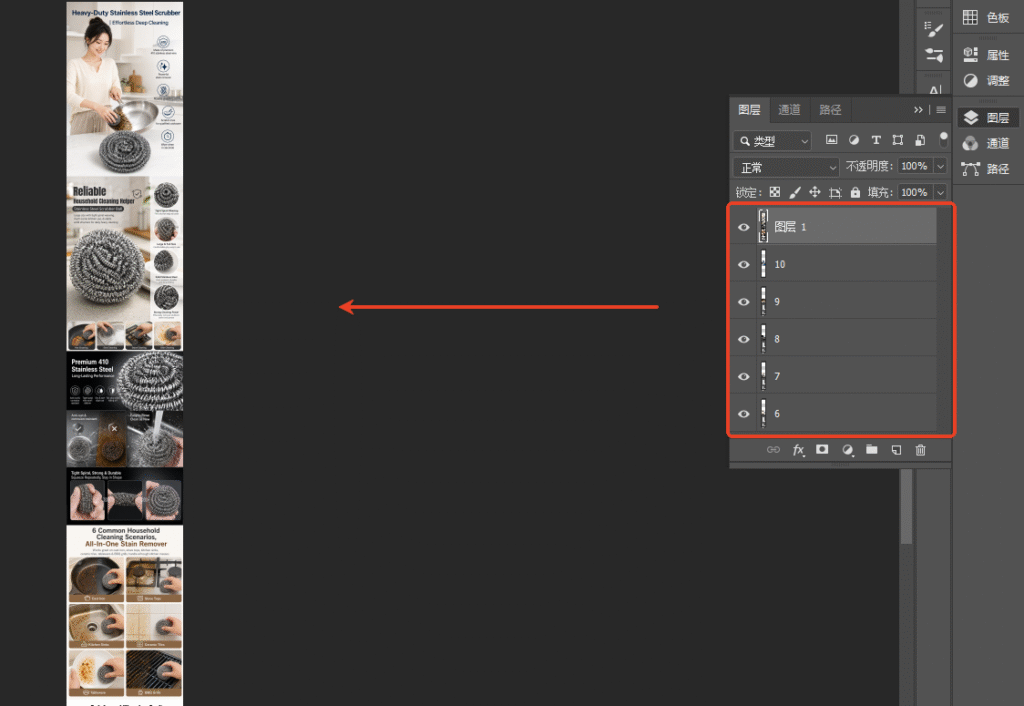Click the link layers icon

(x=773, y=449)
